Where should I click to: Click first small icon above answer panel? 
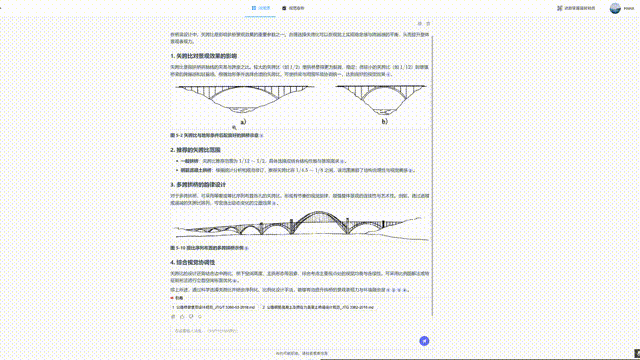(420, 24)
